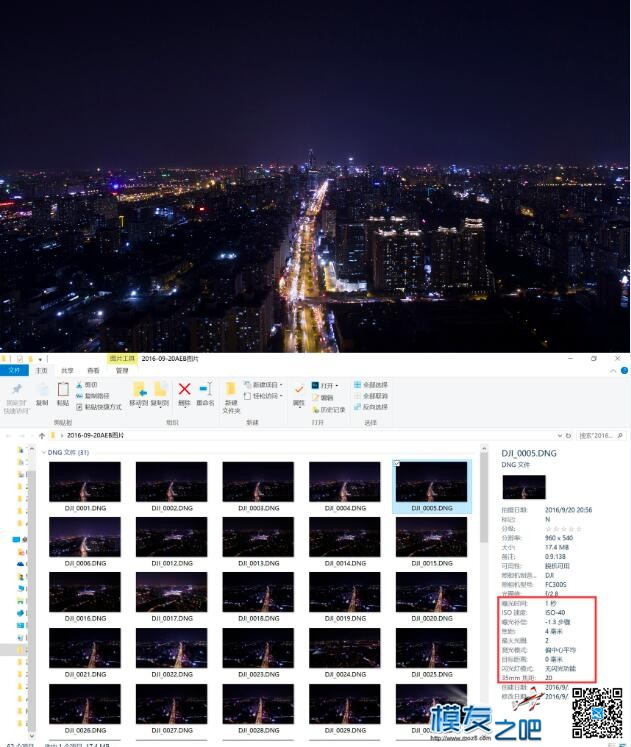Click the Picture Tools contextual tab
The width and height of the screenshot is (631, 747).
pos(122,359)
